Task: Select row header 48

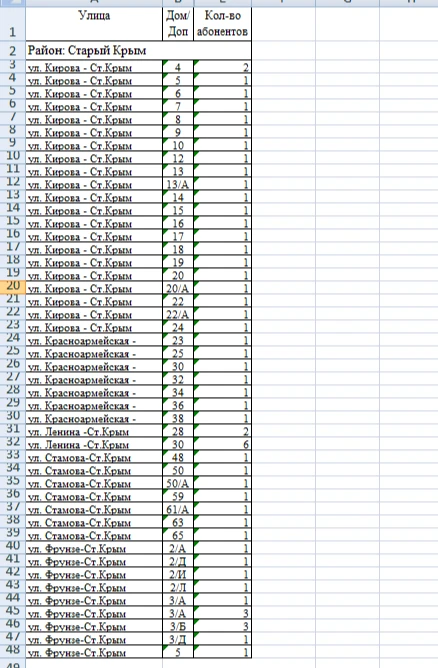Action: click(x=13, y=650)
